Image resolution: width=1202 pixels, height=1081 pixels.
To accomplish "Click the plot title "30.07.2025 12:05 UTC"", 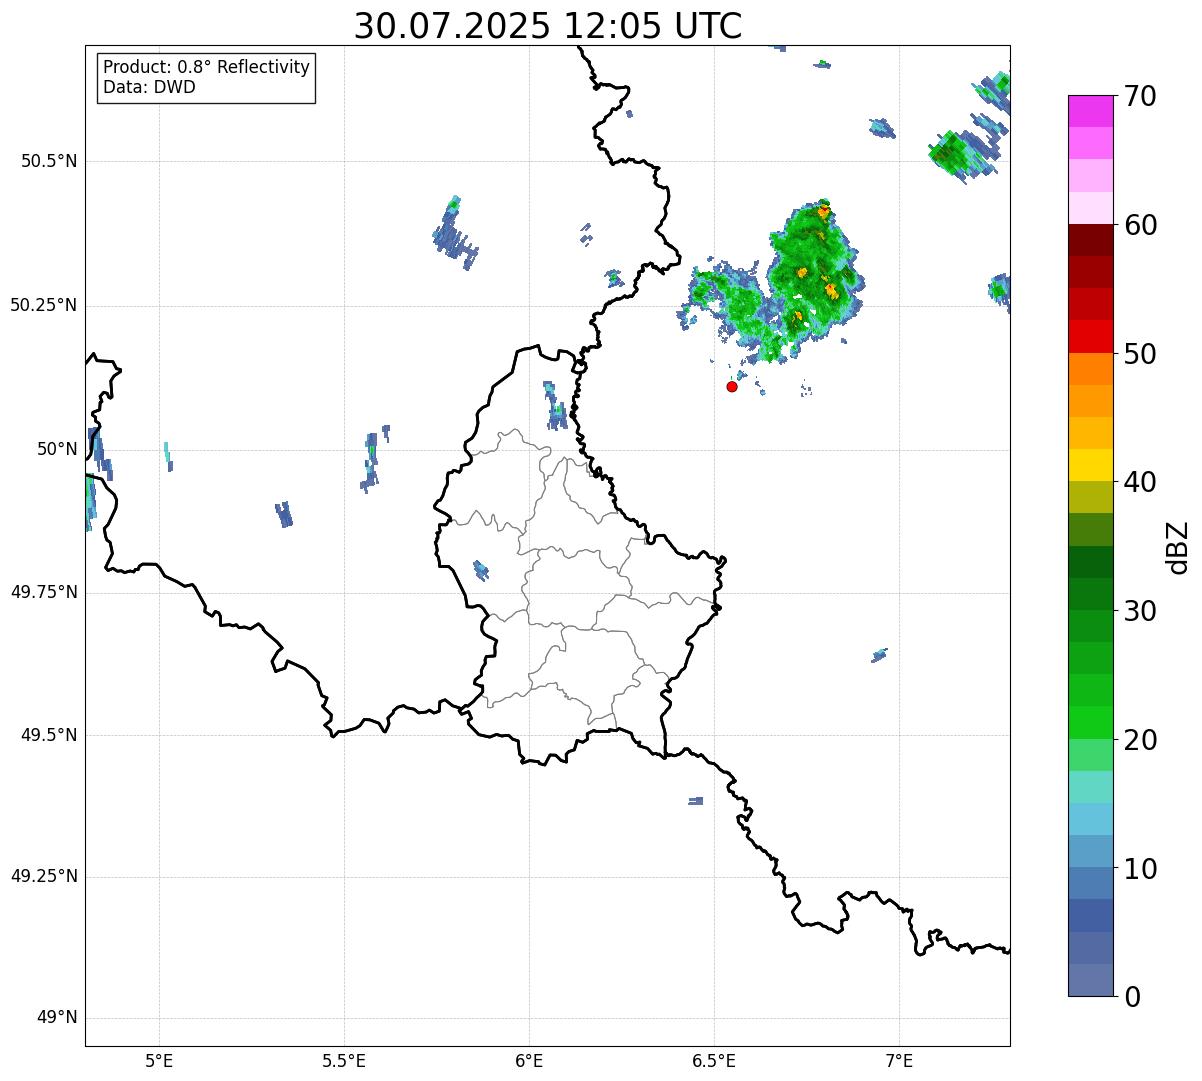I will point(548,26).
